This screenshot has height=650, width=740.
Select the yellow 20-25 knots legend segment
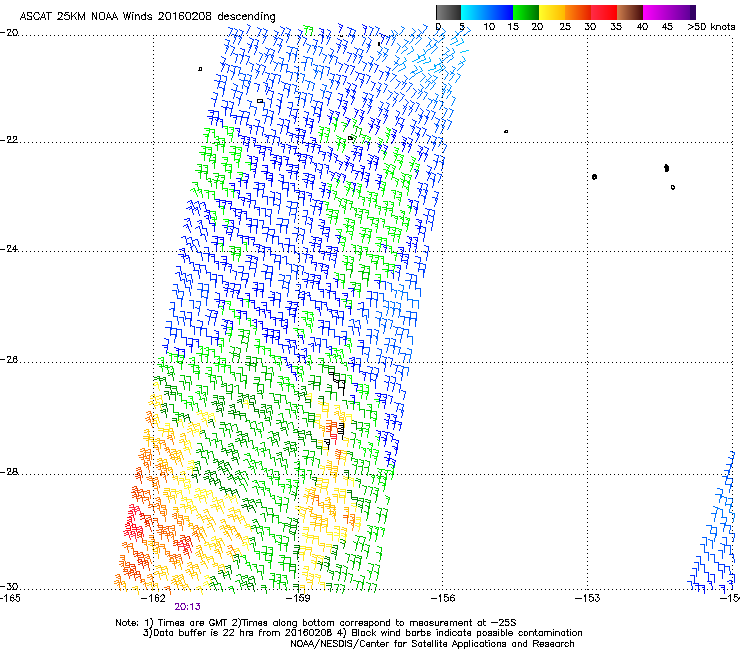[552, 12]
